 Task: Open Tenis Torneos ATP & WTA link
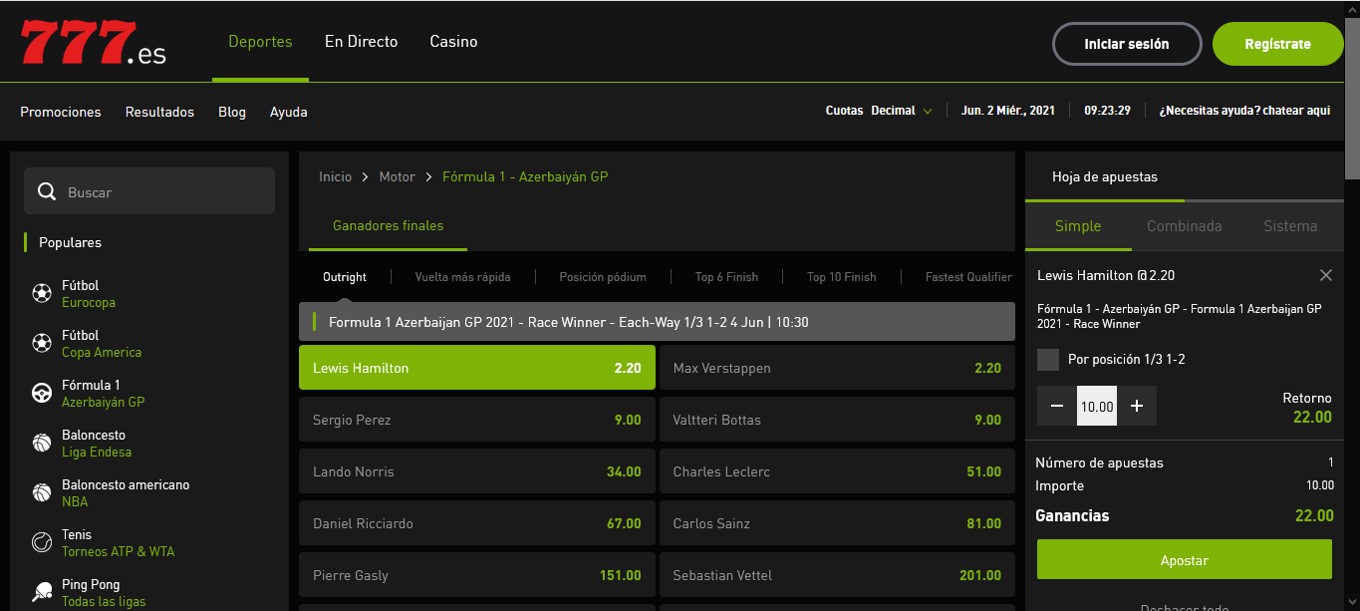coord(118,542)
